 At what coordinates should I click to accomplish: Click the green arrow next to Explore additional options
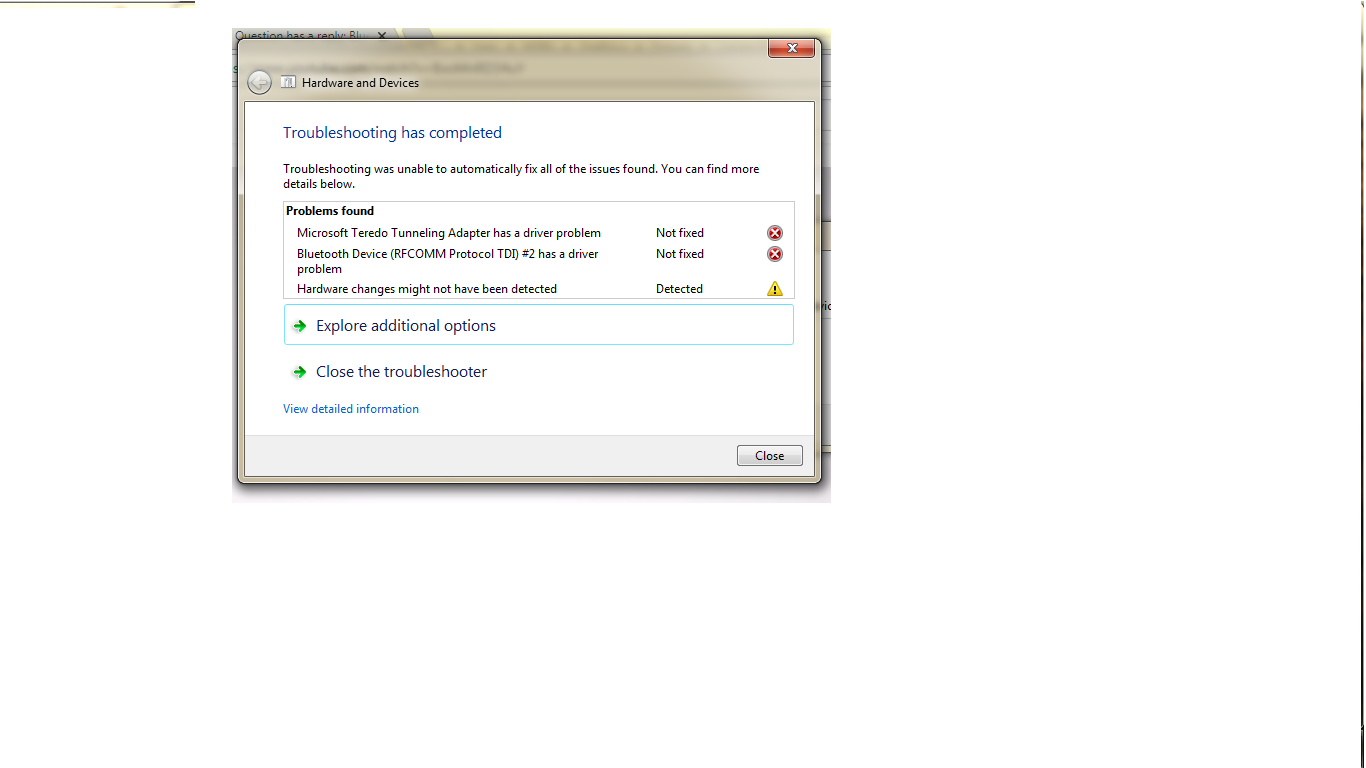(299, 326)
